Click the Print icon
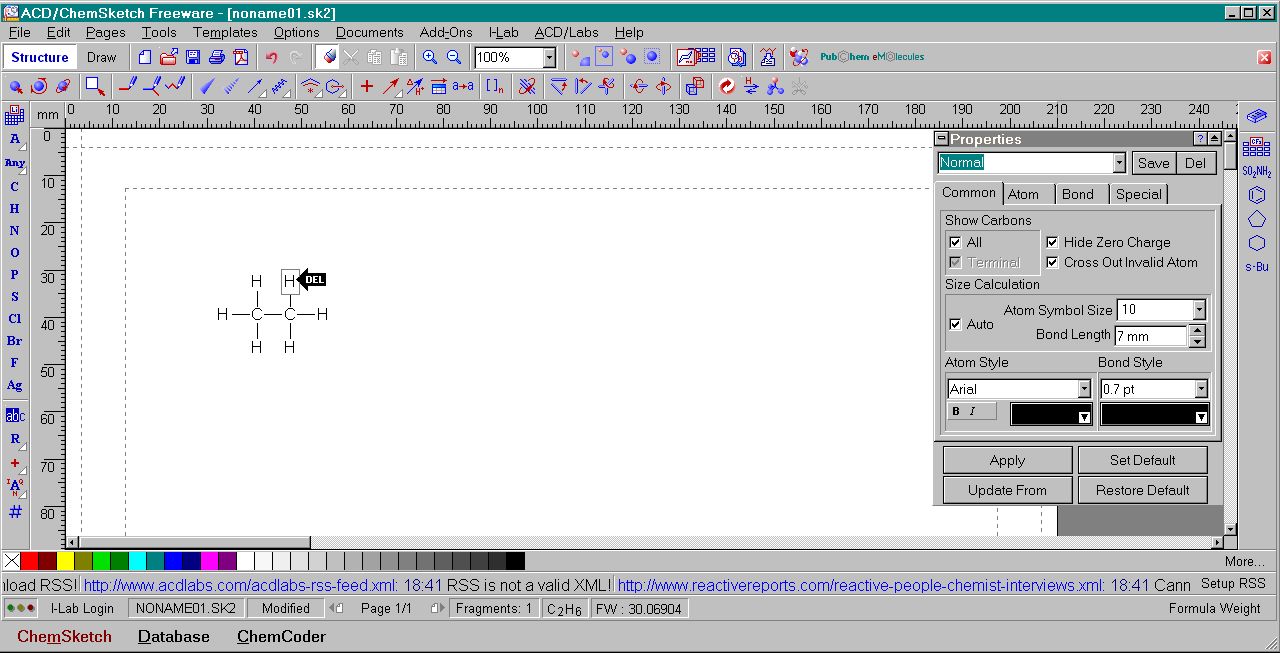The height and width of the screenshot is (653, 1280). coord(217,57)
